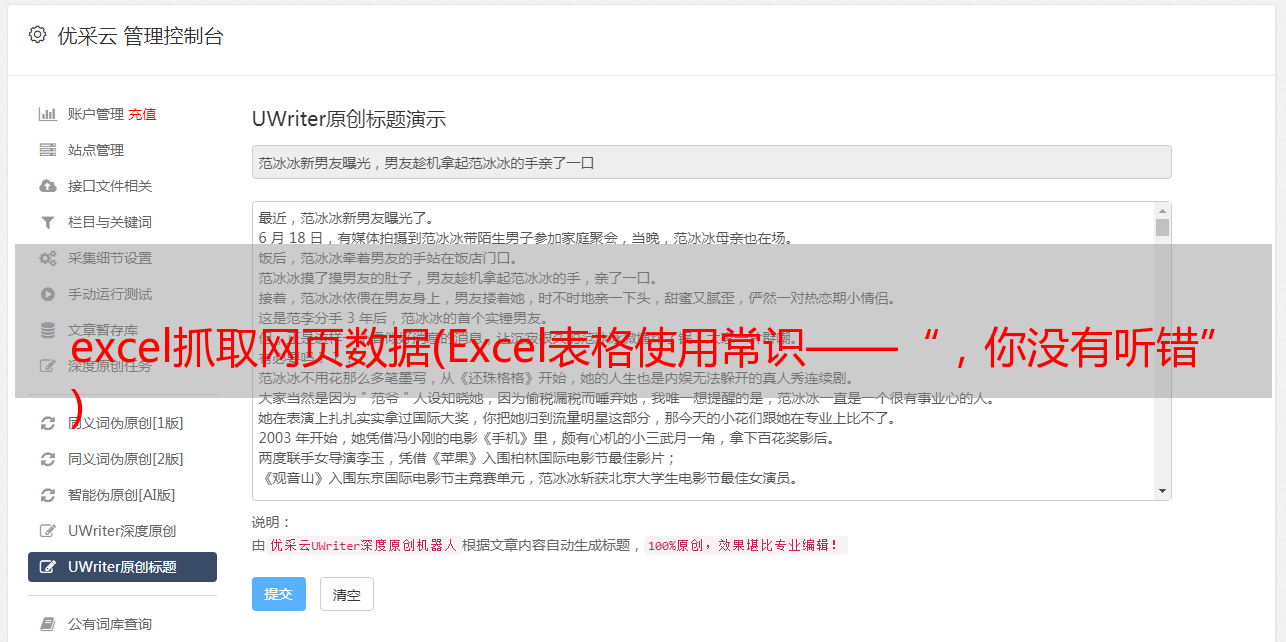Click the 清空 button

click(x=347, y=594)
